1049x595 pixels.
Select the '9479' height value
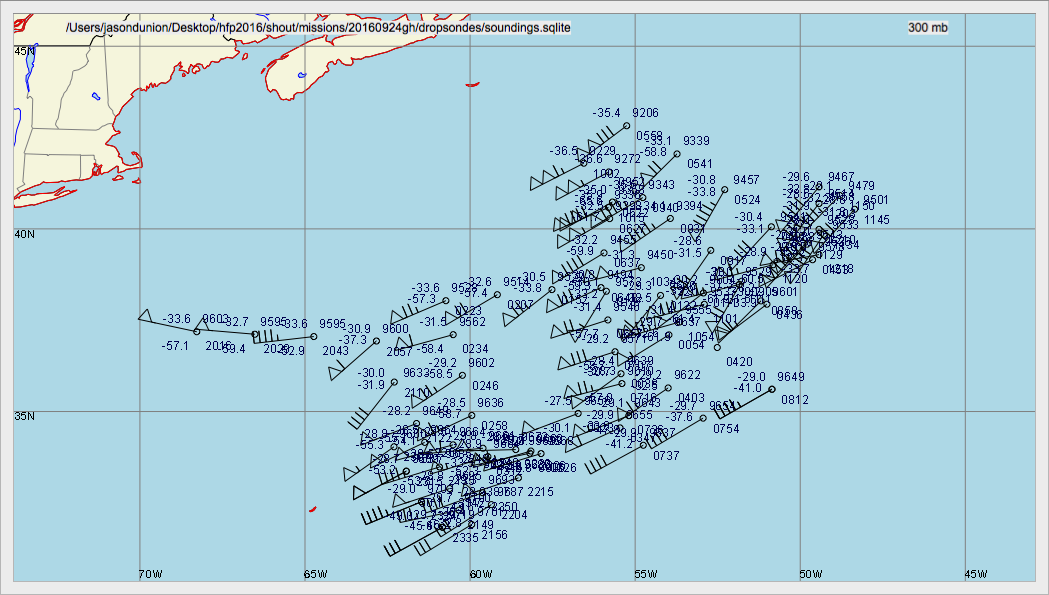click(x=862, y=186)
